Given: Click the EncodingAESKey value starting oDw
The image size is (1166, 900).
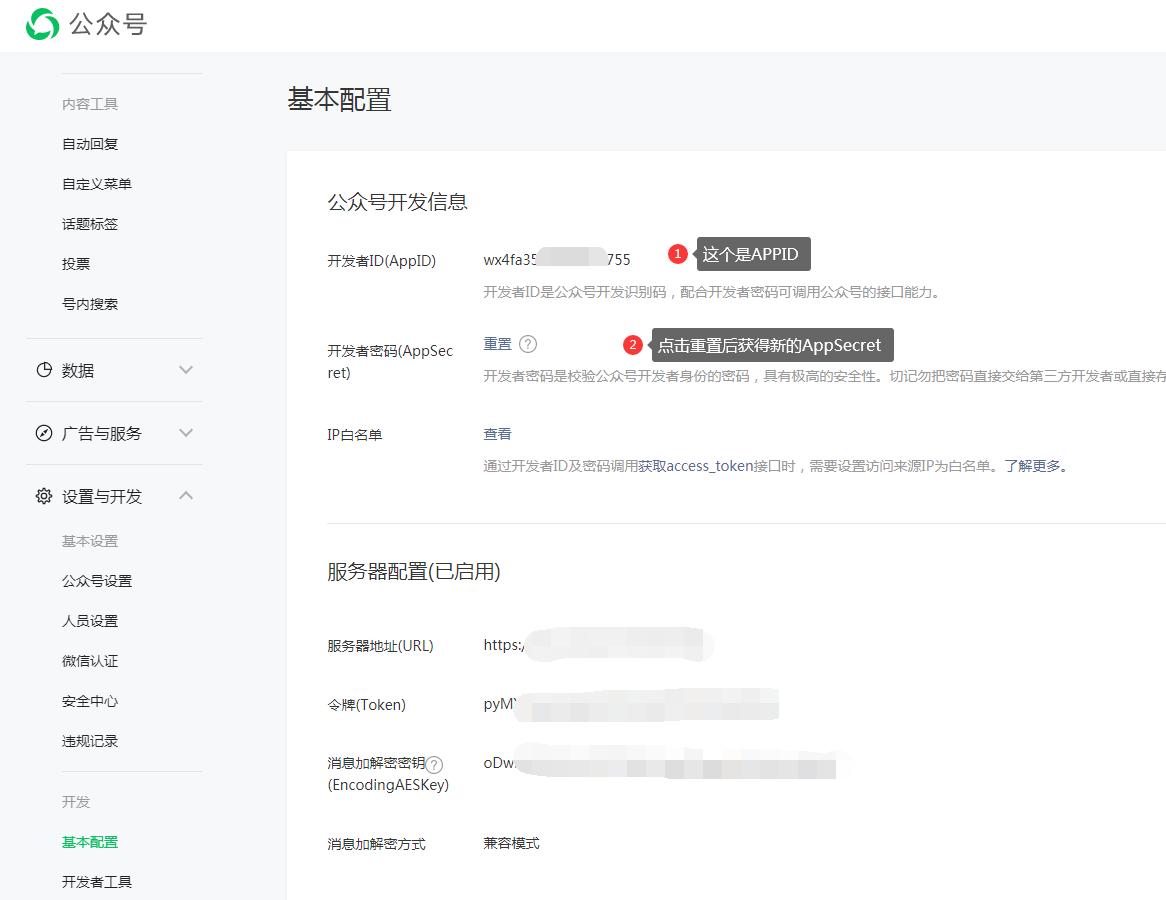Looking at the screenshot, I should click(x=660, y=762).
